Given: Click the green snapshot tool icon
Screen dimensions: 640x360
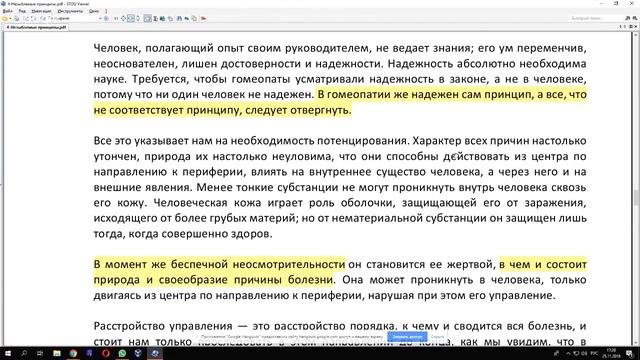Looking at the screenshot, I should tap(162, 18).
